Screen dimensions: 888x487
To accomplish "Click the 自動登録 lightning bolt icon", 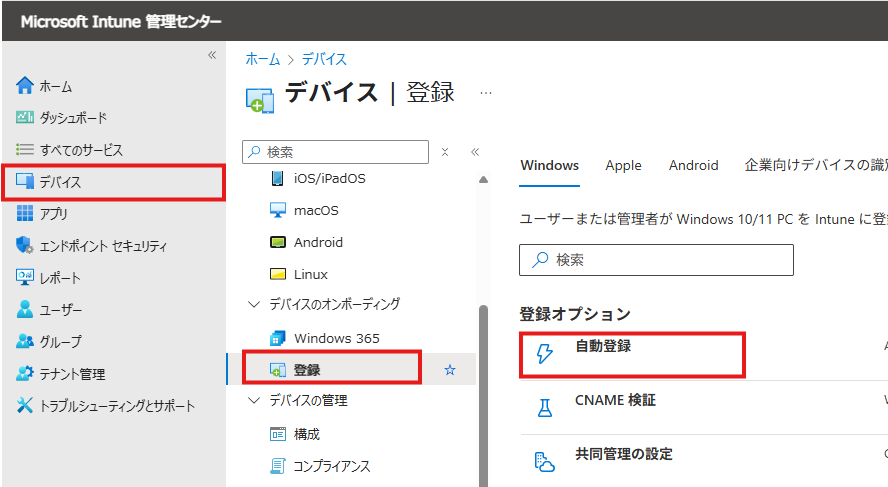I will (x=544, y=353).
